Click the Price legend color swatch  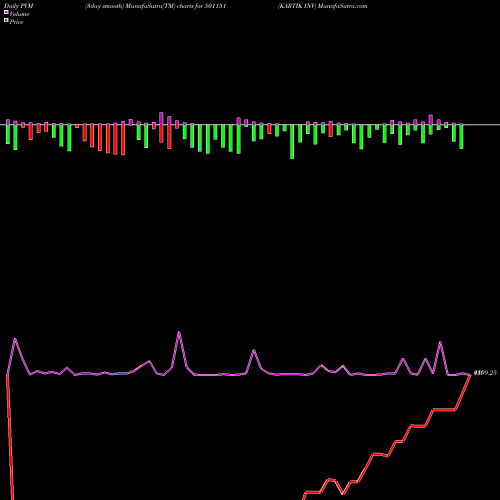pyautogui.click(x=6, y=21)
